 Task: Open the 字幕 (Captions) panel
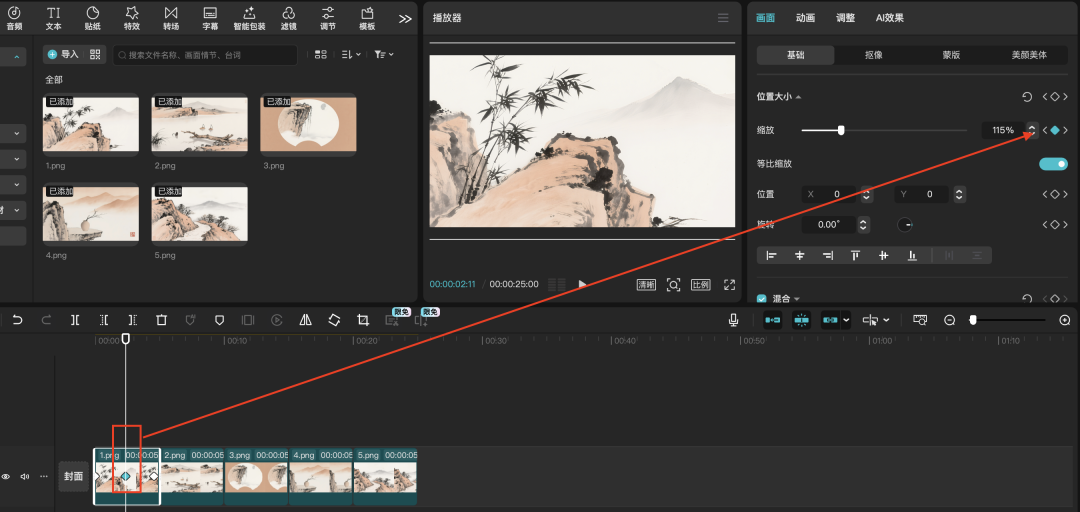pos(210,19)
